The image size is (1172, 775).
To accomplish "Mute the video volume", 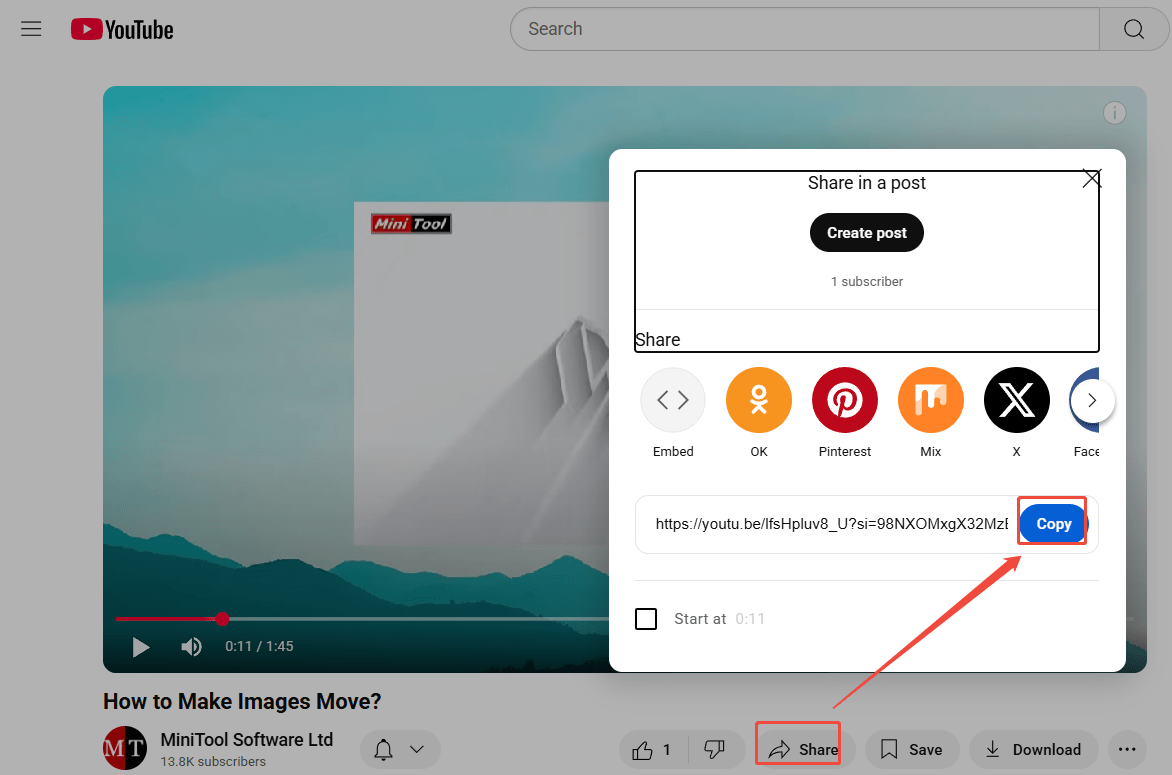I will coord(190,647).
